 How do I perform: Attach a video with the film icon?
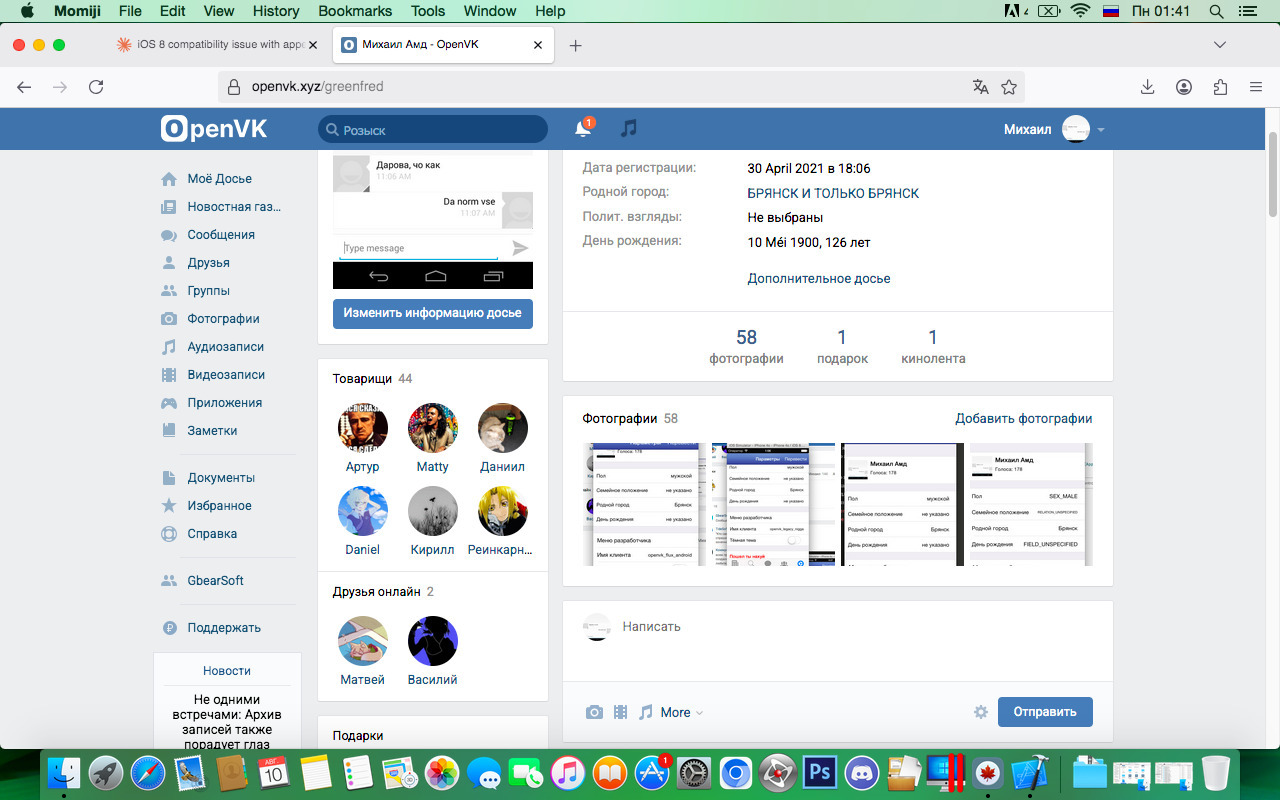621,712
